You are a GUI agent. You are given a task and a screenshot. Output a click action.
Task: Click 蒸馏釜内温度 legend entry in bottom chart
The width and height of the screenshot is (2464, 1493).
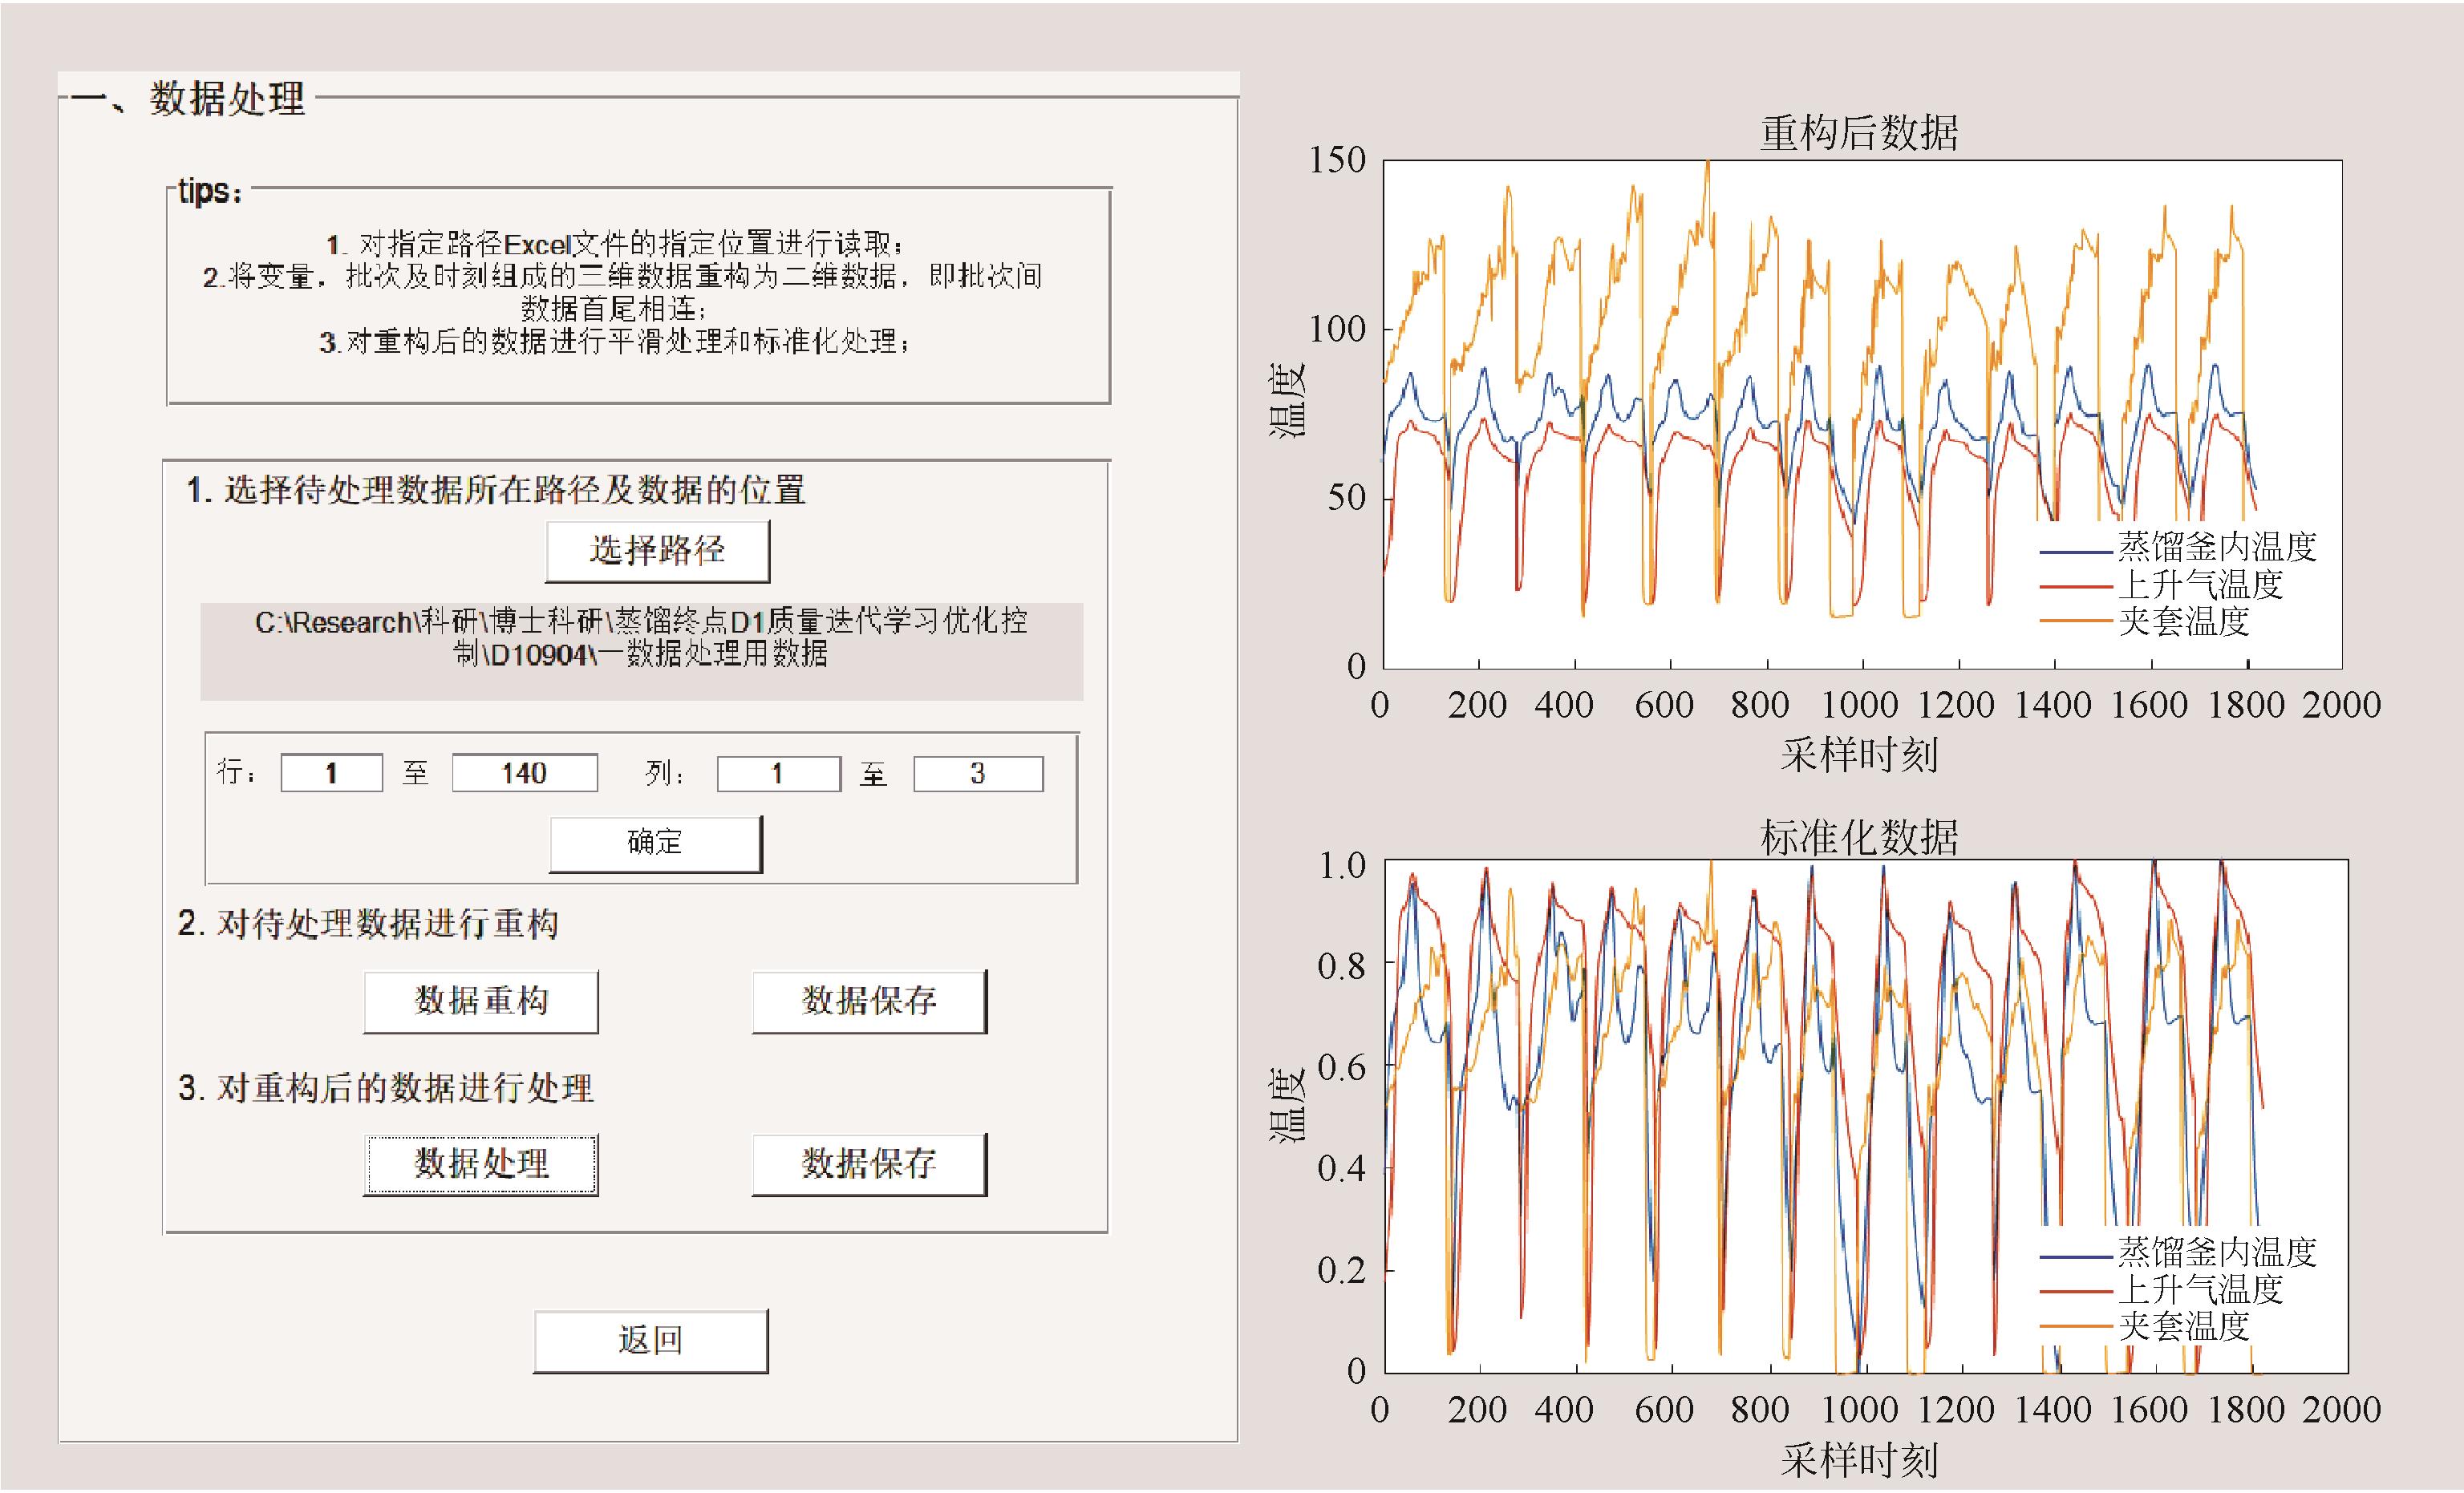pos(2216,1252)
